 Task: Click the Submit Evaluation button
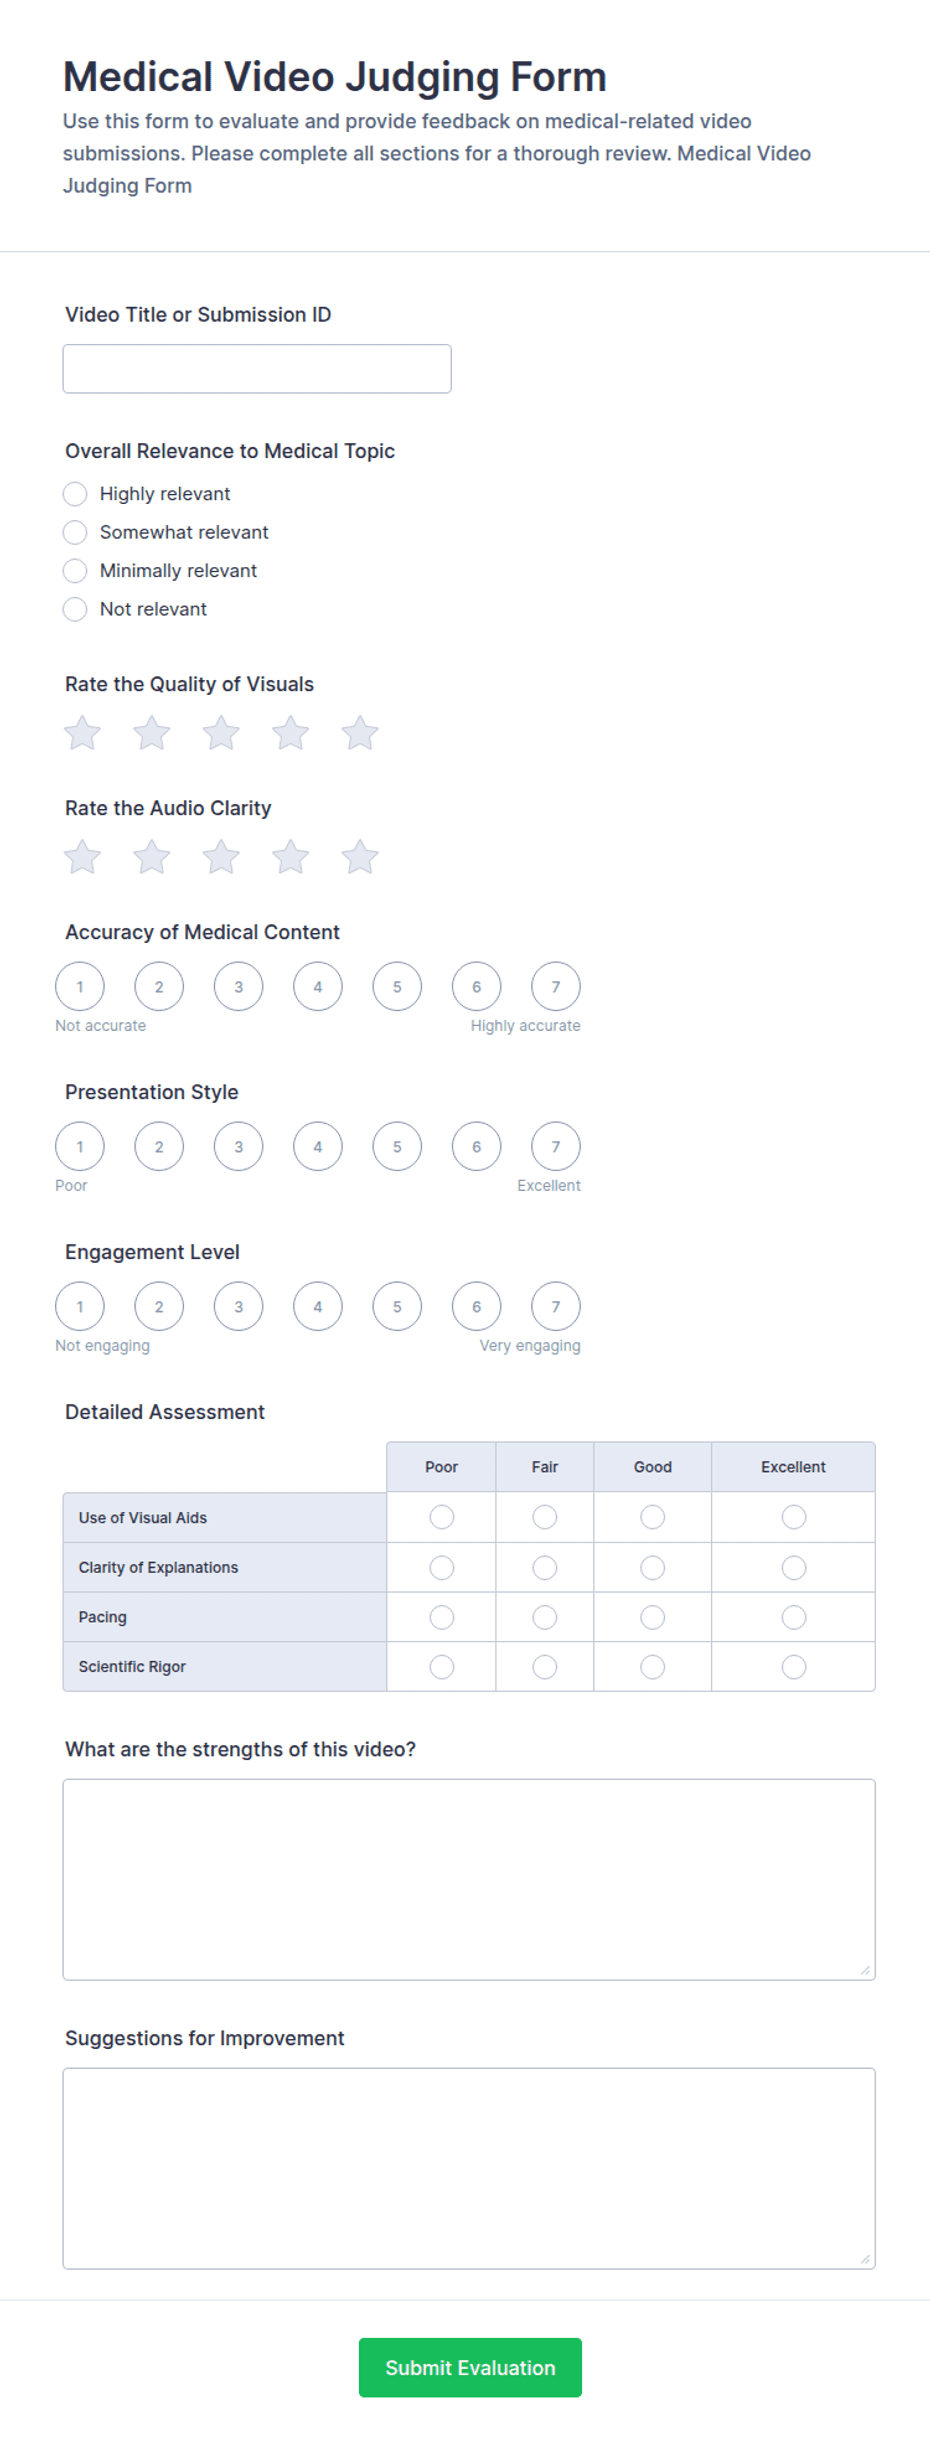click(470, 2367)
